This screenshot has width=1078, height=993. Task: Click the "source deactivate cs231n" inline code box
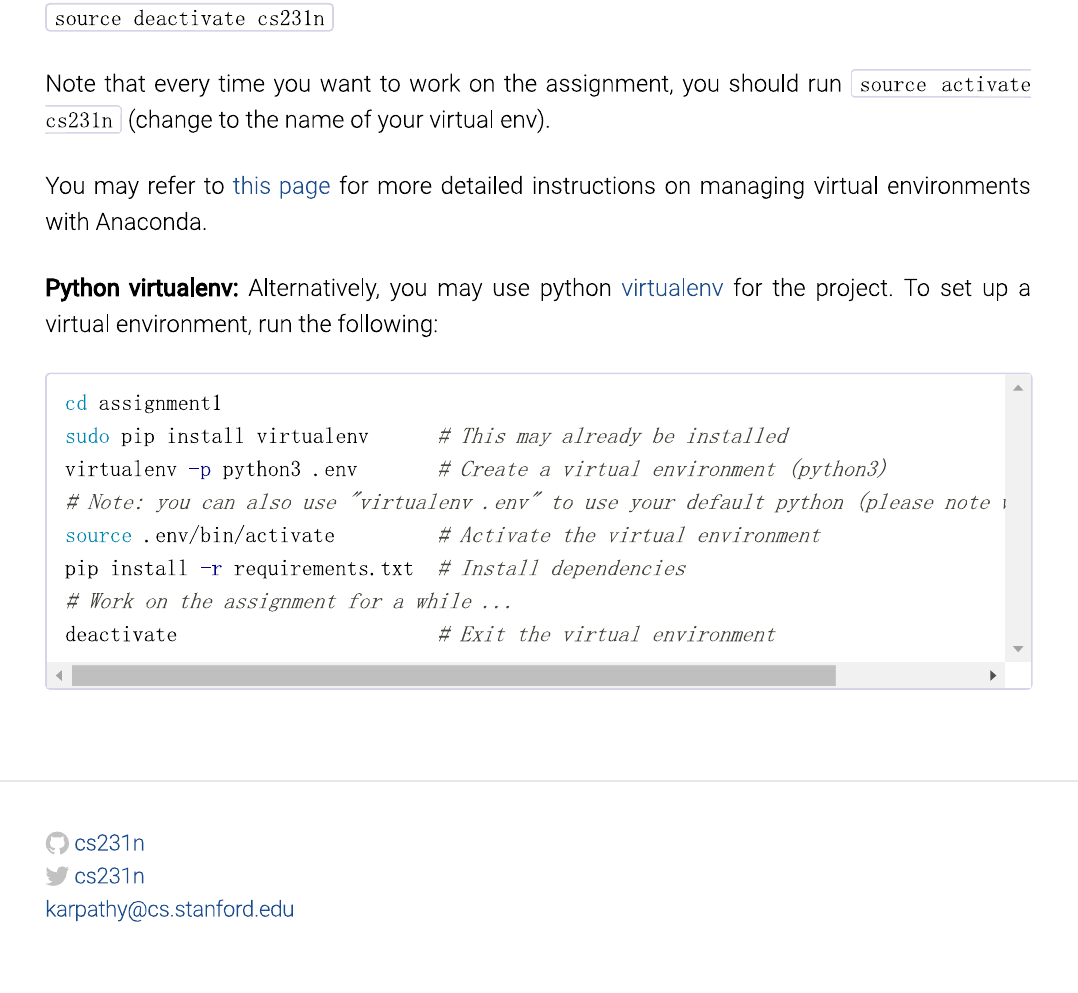(189, 18)
